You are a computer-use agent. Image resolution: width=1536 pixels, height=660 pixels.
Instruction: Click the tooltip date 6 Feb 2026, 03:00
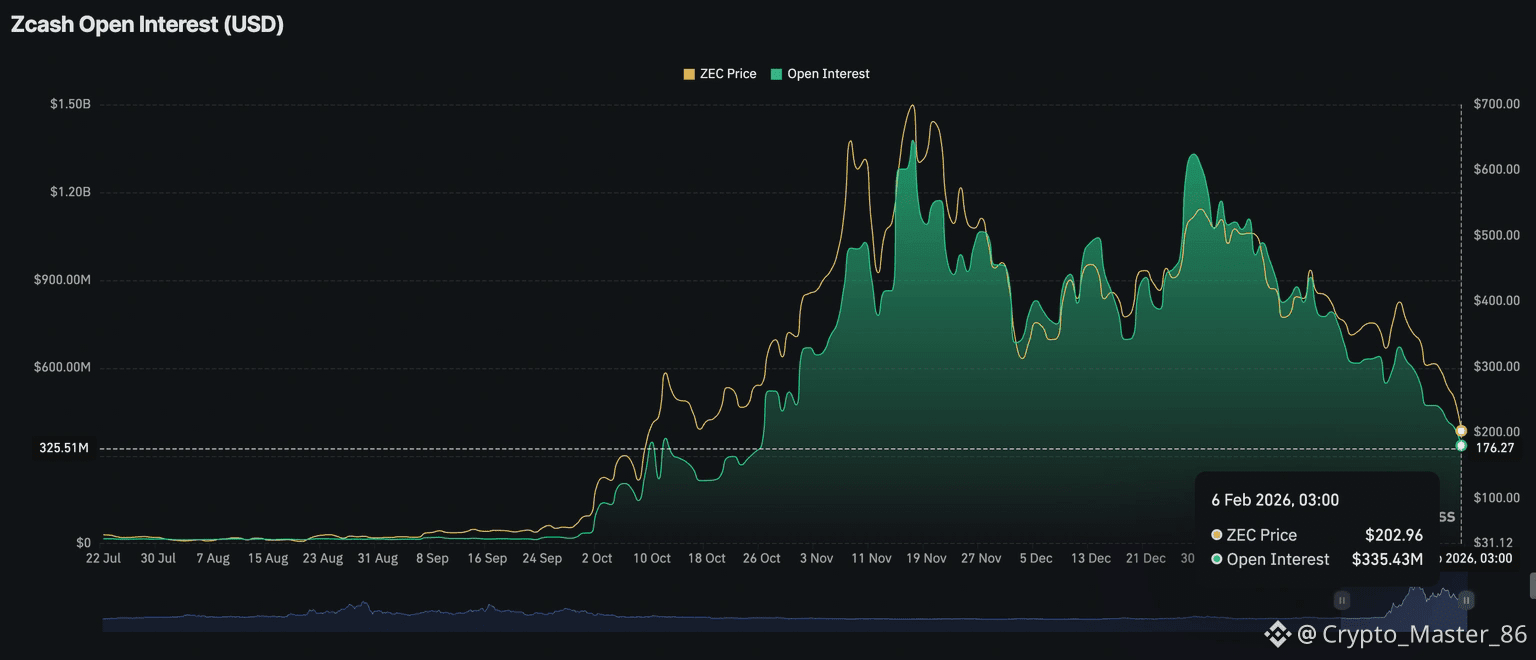(x=1275, y=500)
